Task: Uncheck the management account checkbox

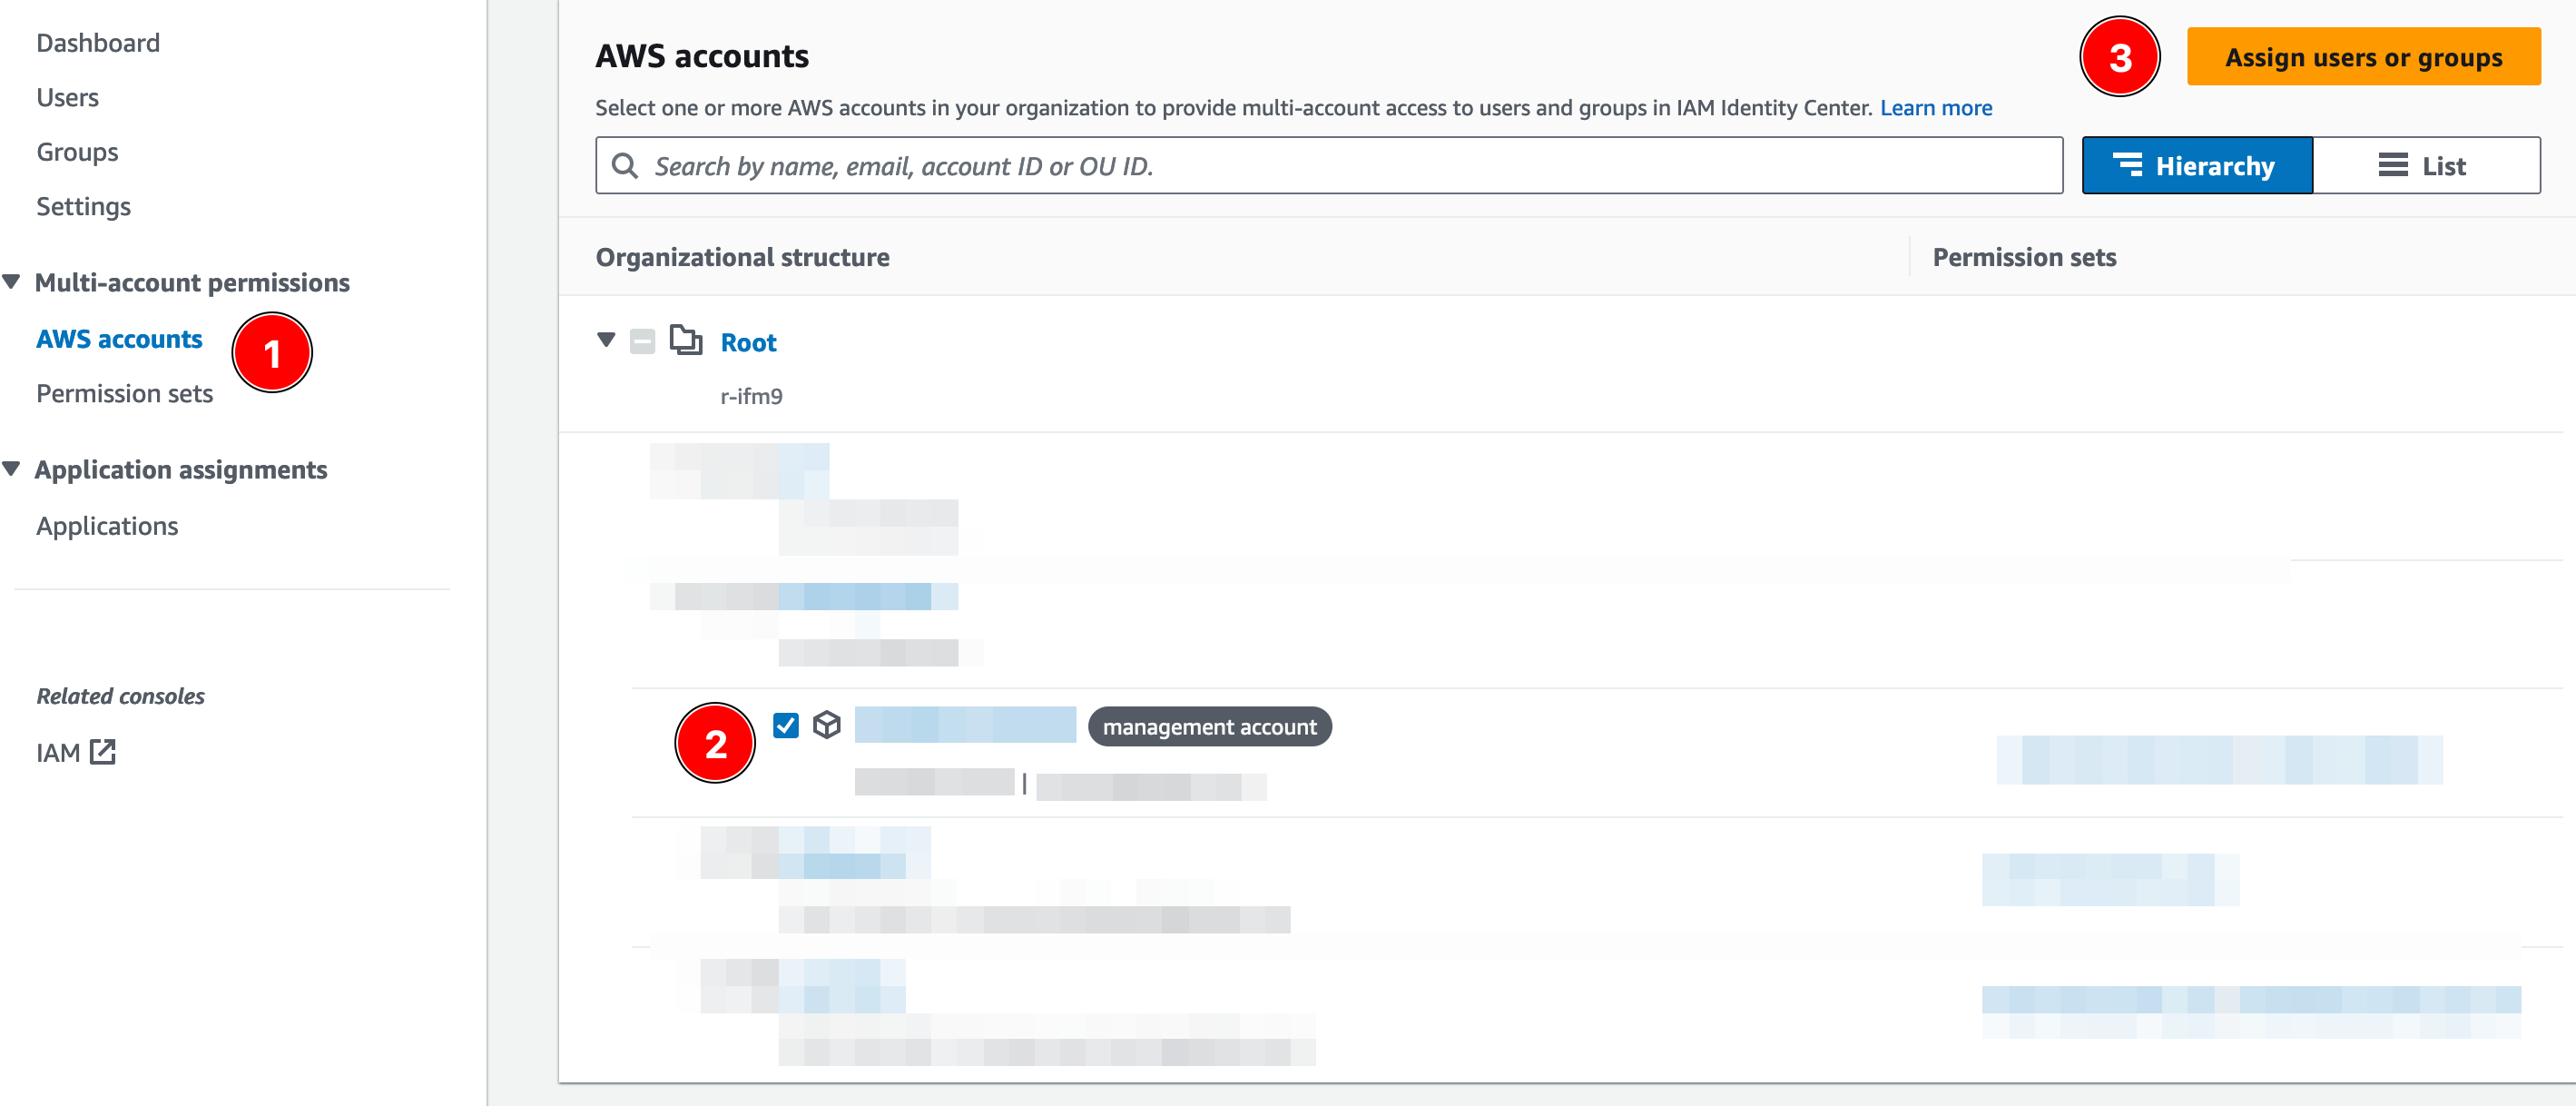Action: pyautogui.click(x=786, y=725)
